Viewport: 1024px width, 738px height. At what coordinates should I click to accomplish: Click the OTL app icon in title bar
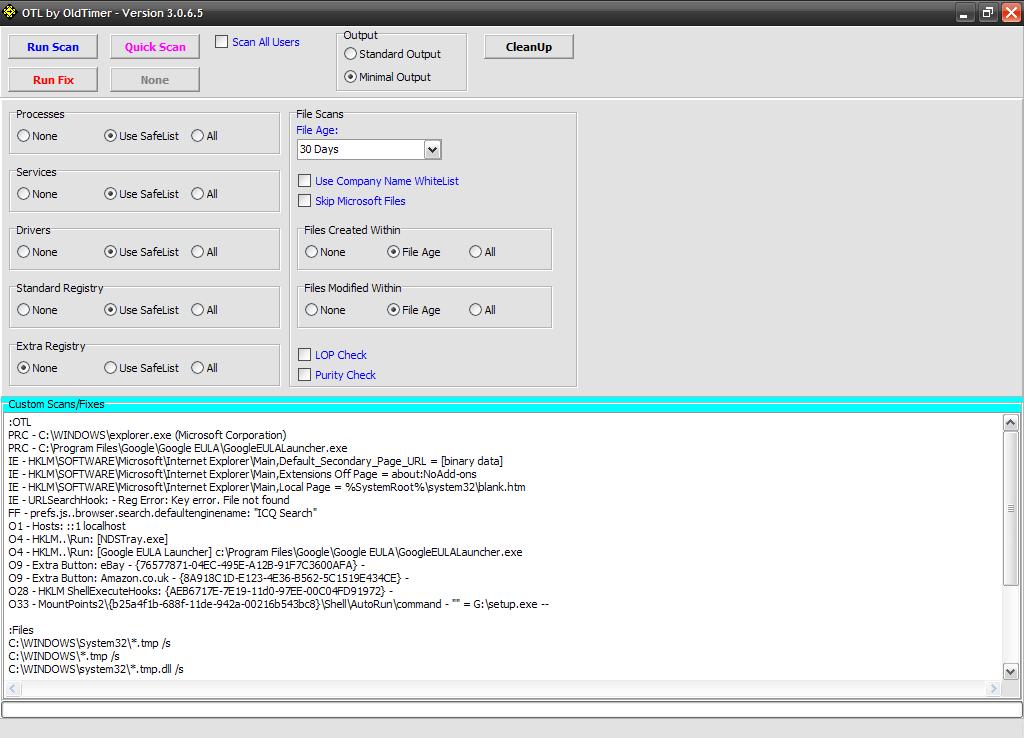click(x=10, y=12)
